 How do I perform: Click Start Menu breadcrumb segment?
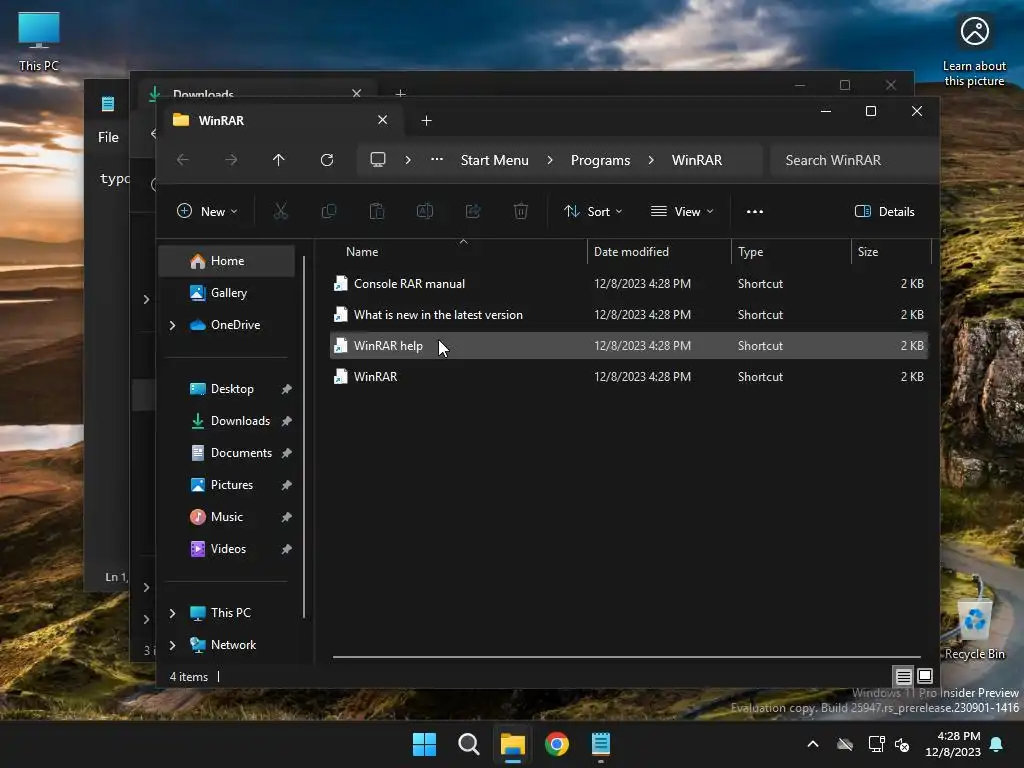point(494,160)
